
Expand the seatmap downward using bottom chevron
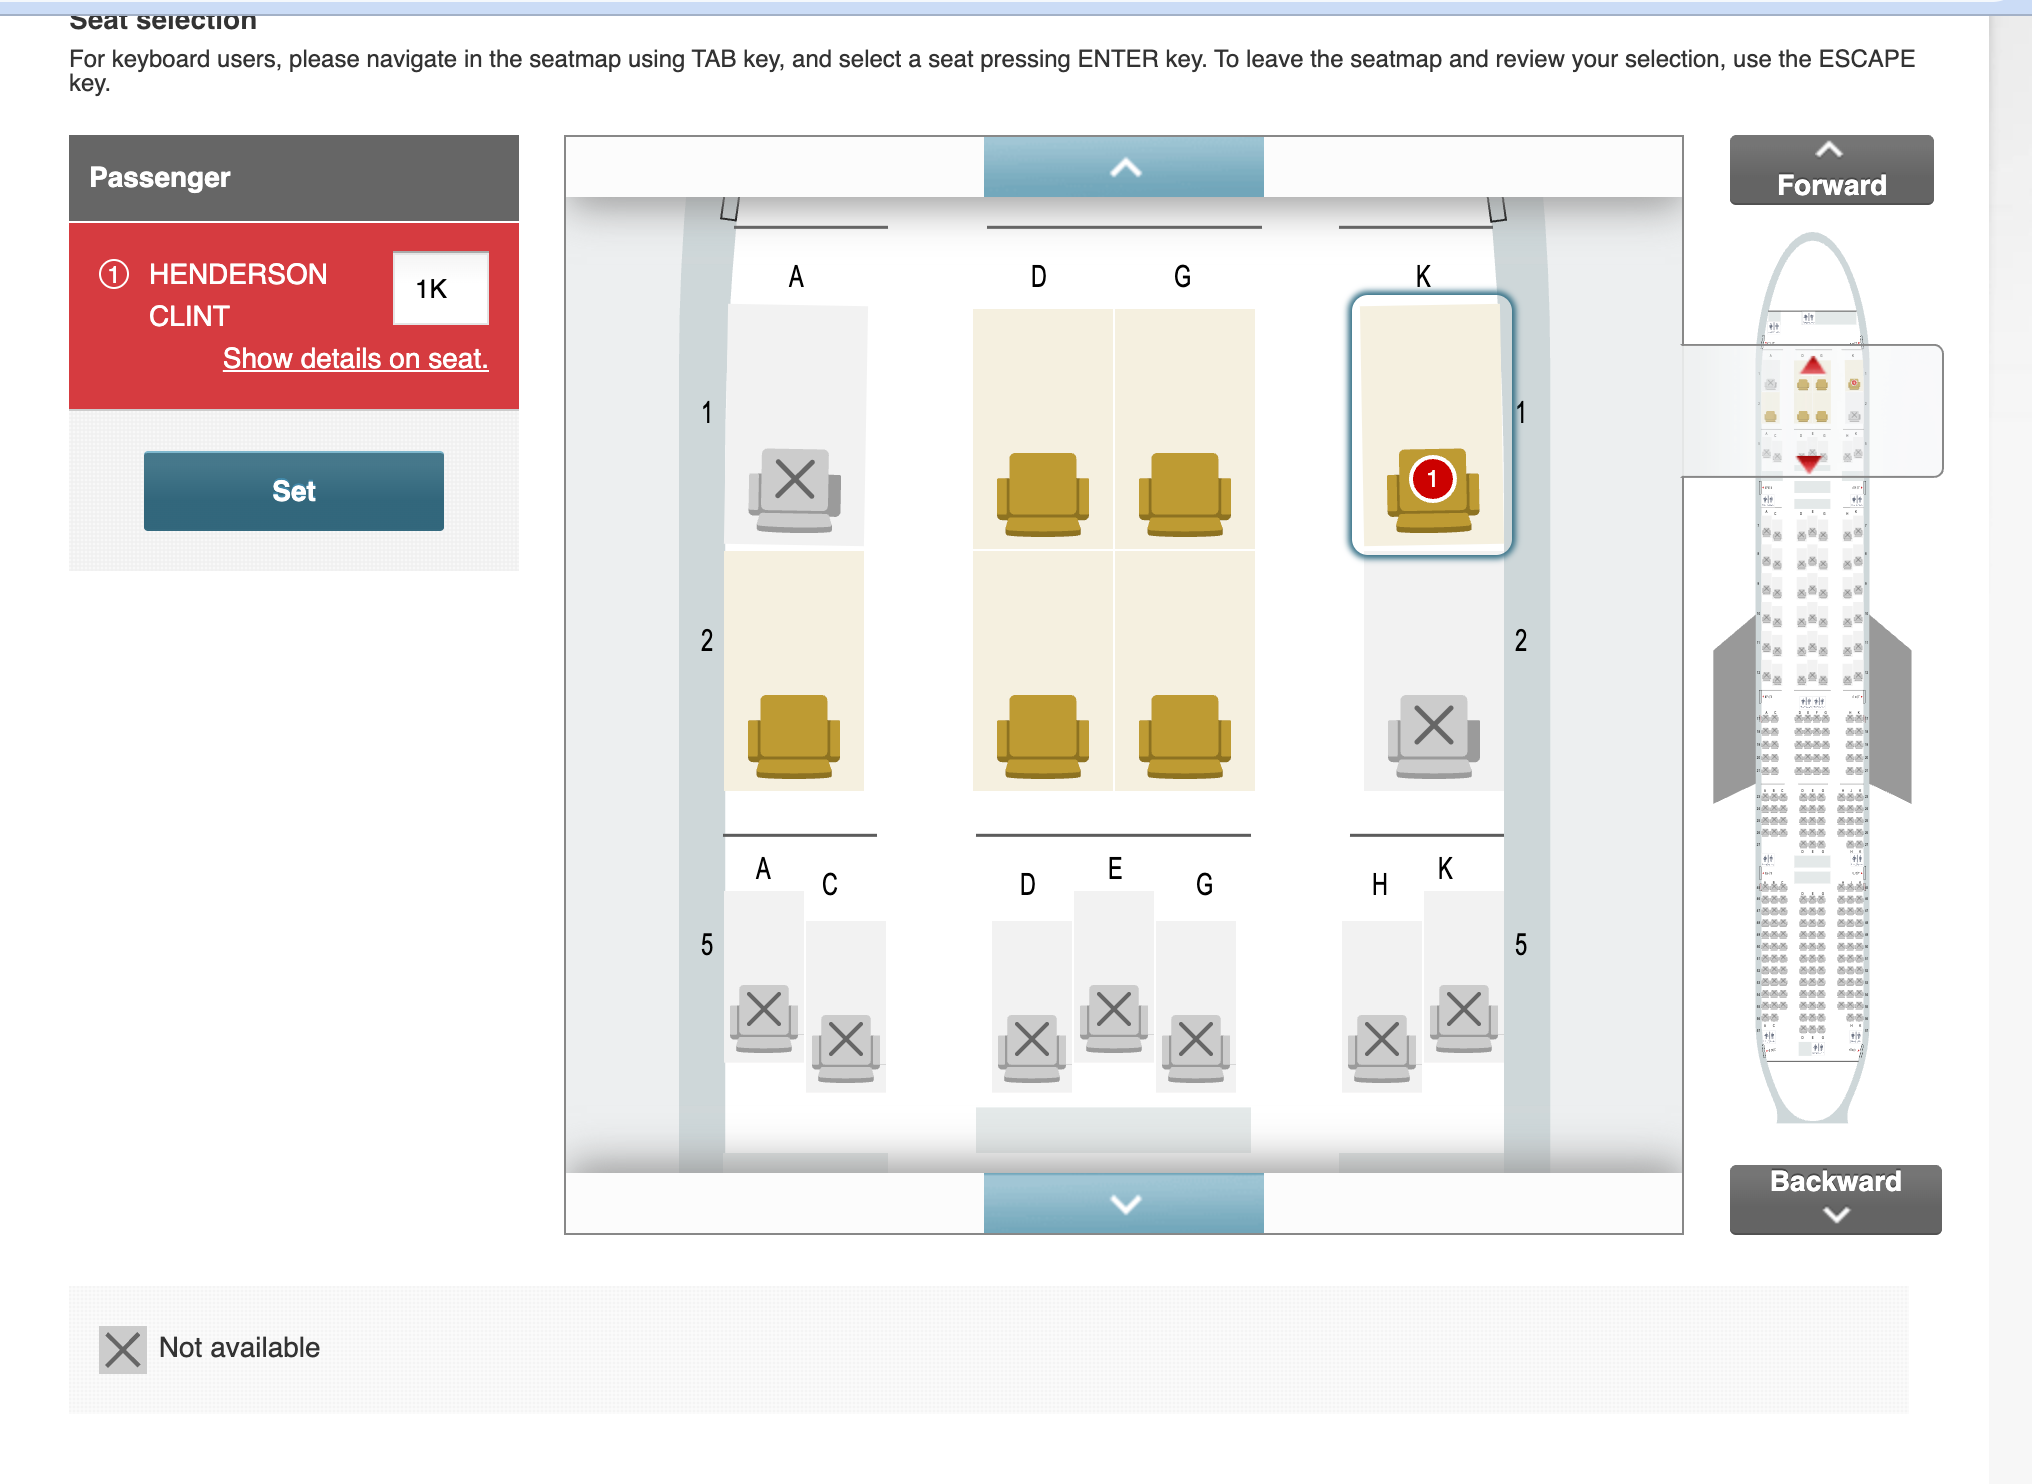coord(1124,1204)
